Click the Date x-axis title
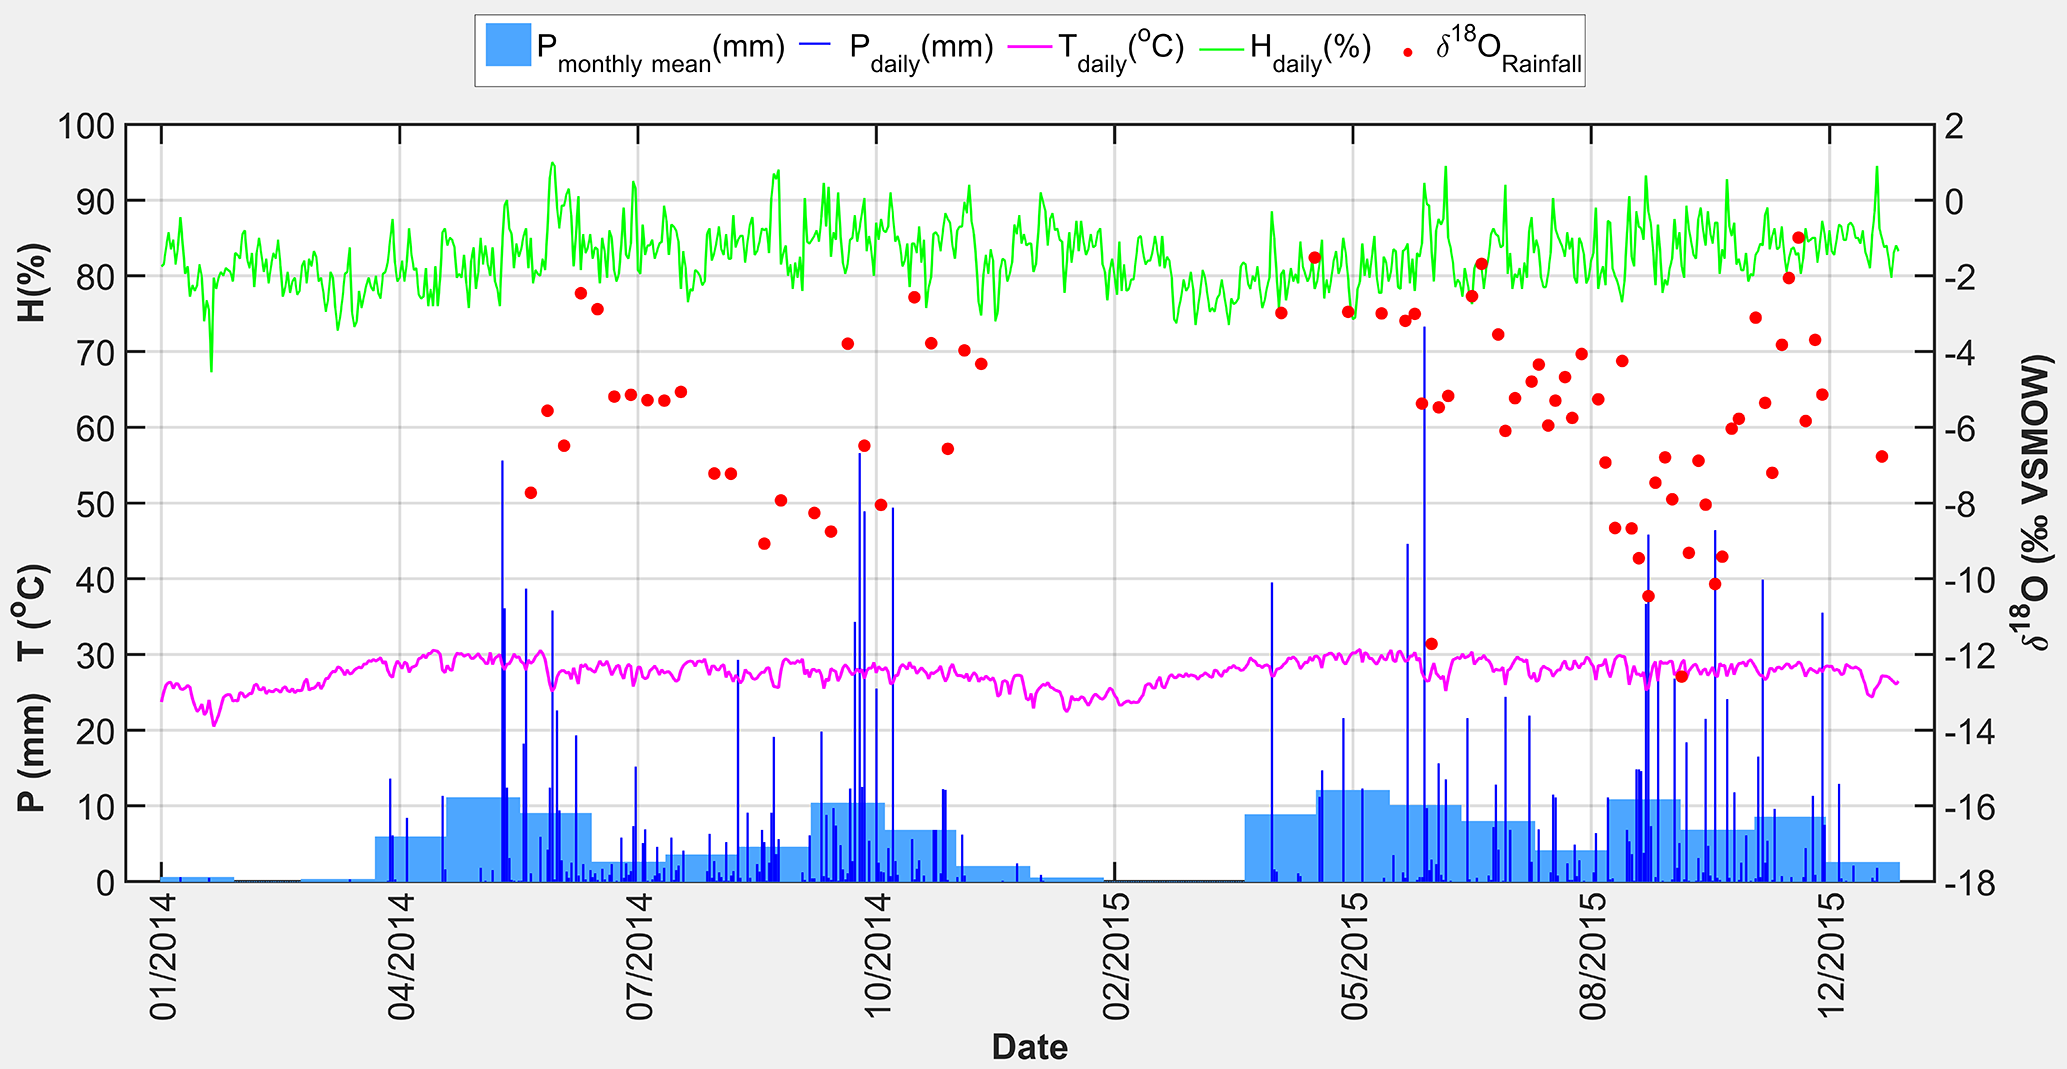Viewport: 2067px width, 1069px height. 1029,1047
